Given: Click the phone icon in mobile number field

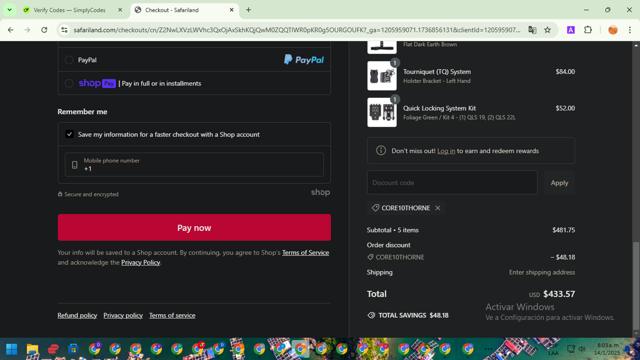Looking at the screenshot, I should click(74, 165).
